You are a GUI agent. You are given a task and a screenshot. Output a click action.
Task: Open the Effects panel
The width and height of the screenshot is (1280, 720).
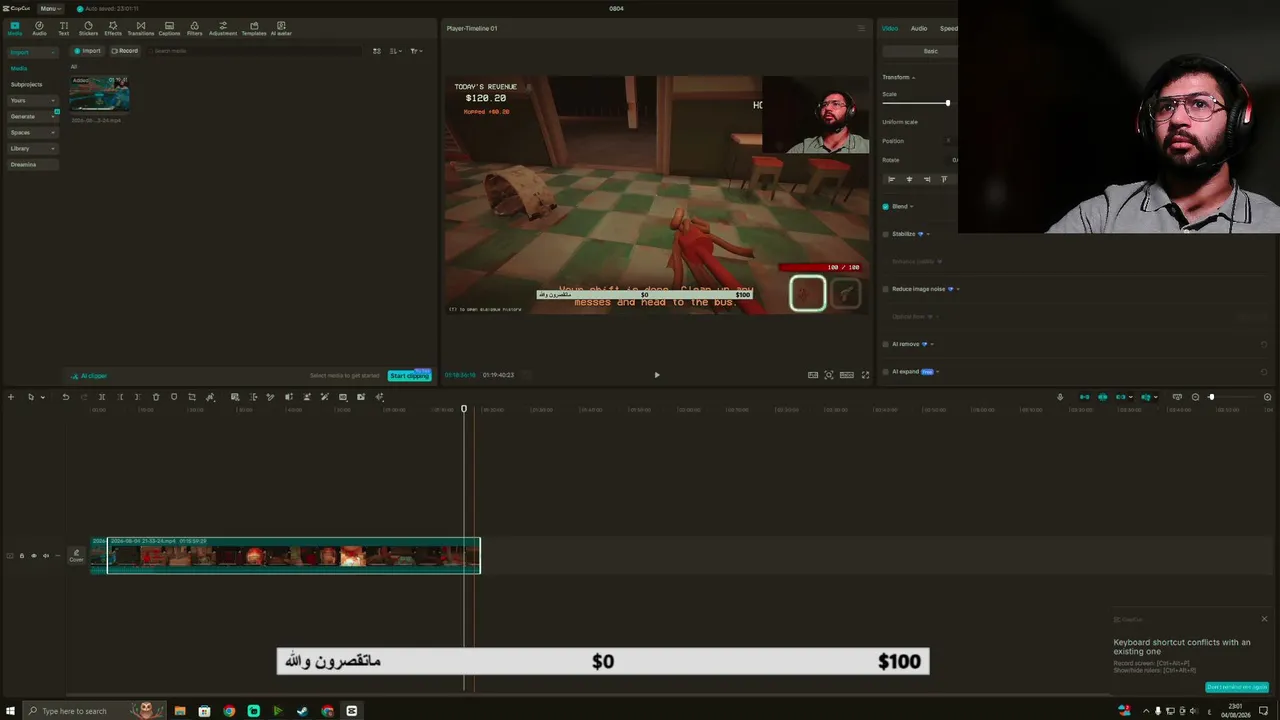[x=113, y=28]
